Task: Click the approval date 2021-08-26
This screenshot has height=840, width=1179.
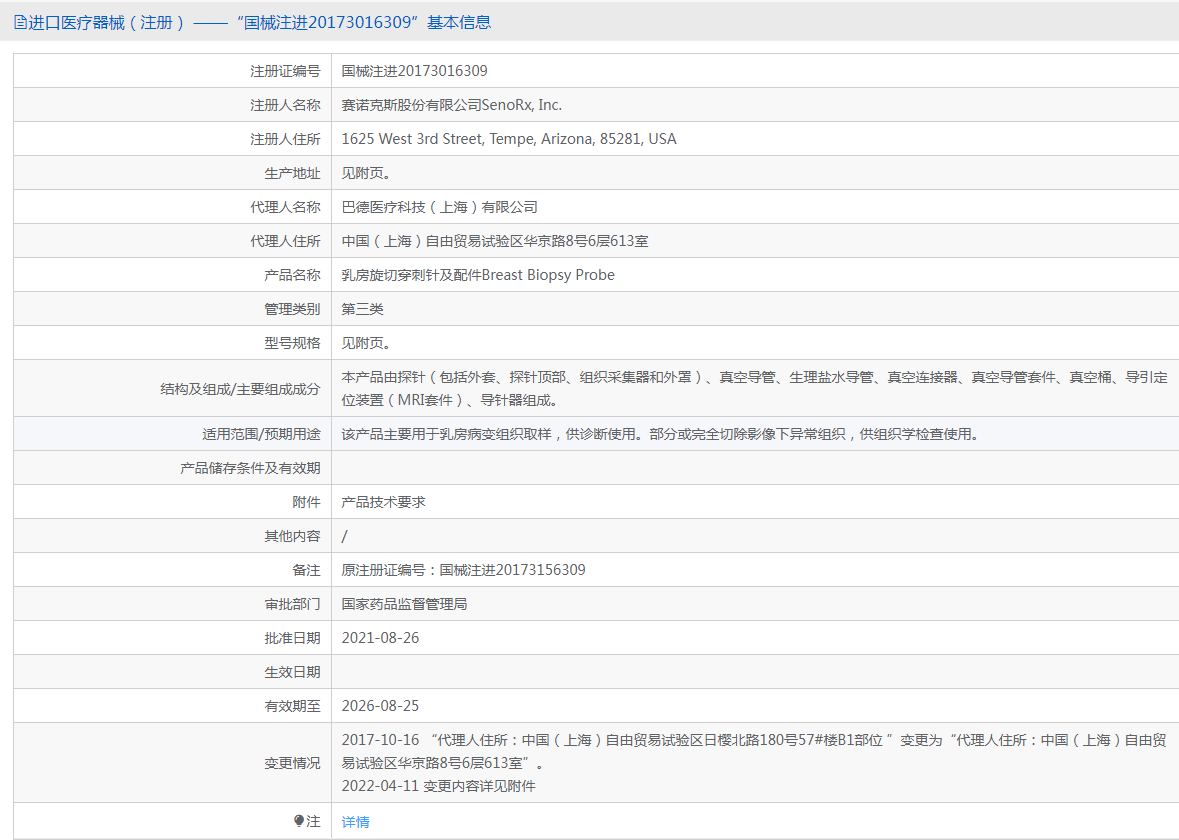Action: (380, 638)
